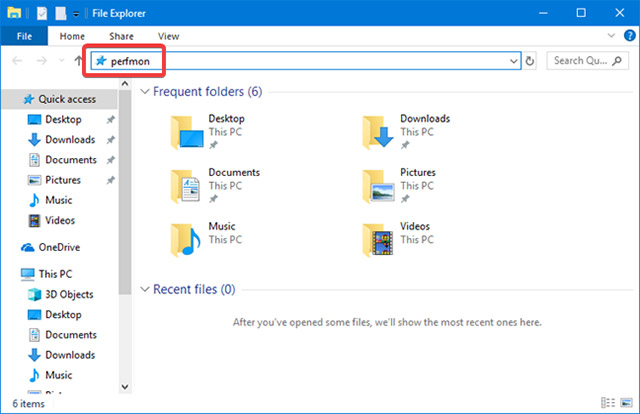Screen dimensions: 640x414
Task: Select Quick access in navigation pane
Action: (60, 99)
